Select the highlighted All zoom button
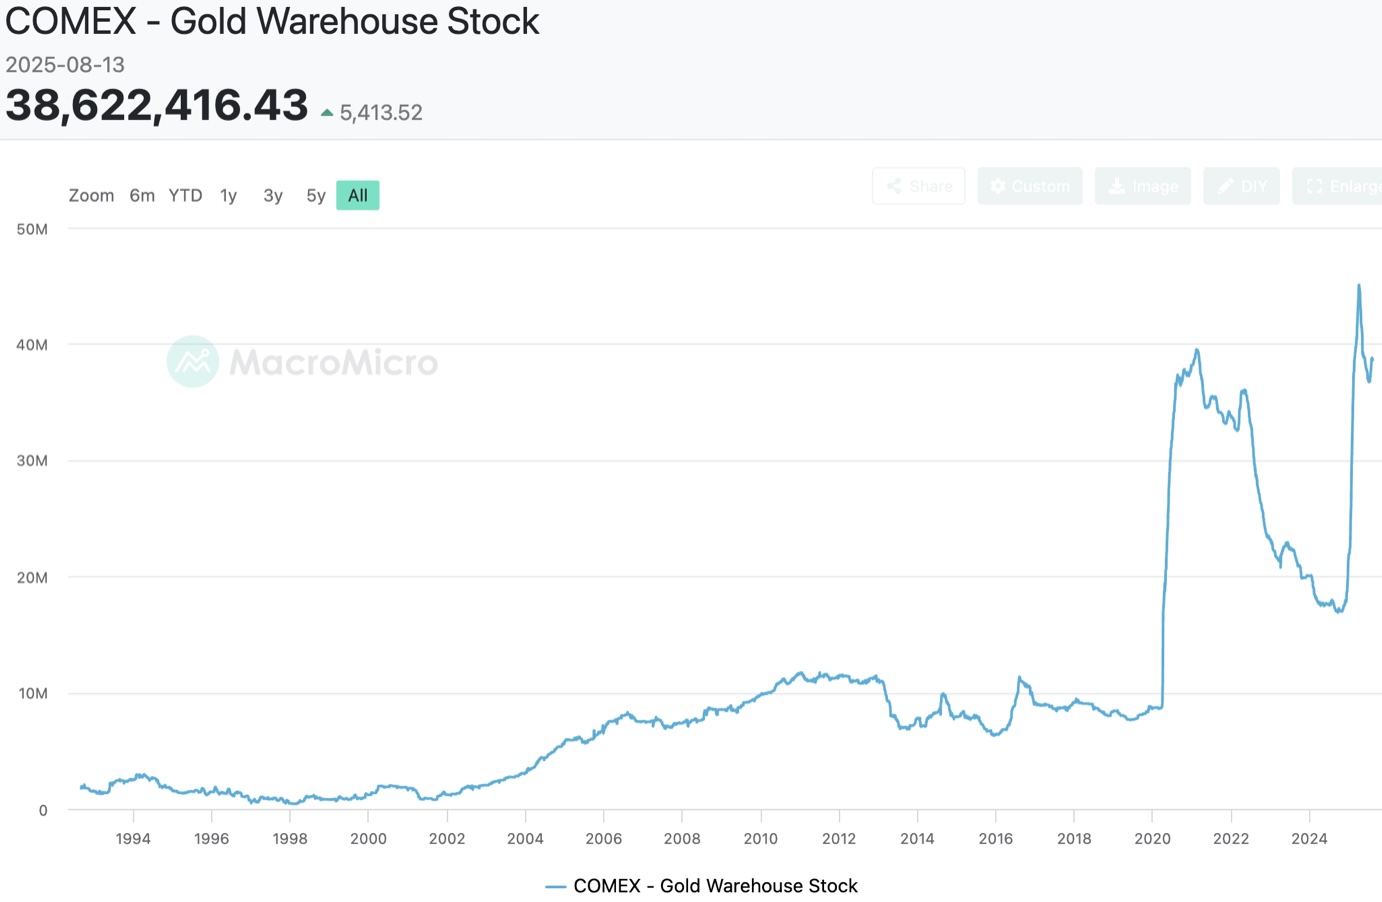This screenshot has height=902, width=1382. 358,196
